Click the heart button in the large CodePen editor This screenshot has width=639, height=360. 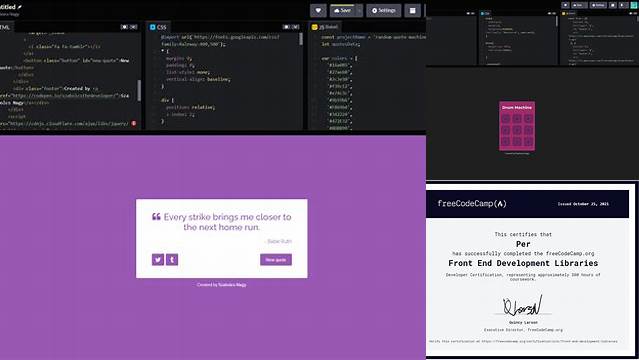tap(318, 11)
